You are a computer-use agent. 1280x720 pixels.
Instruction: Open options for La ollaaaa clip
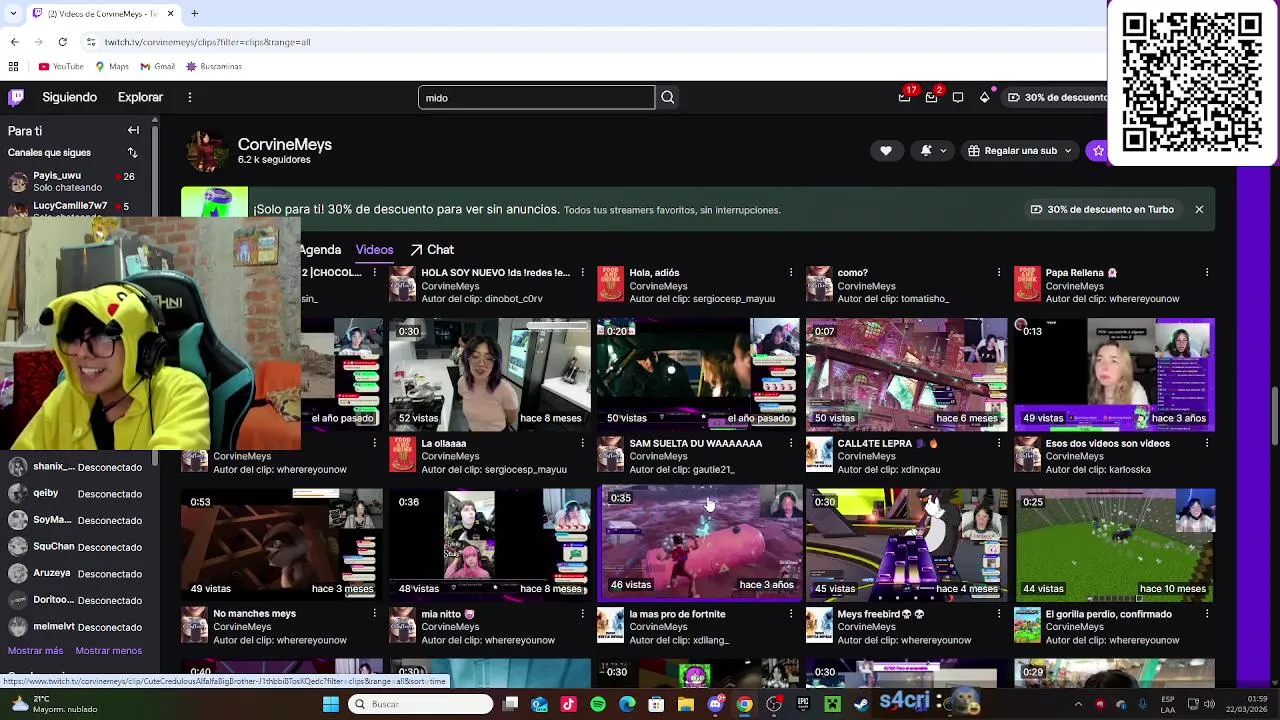[582, 443]
